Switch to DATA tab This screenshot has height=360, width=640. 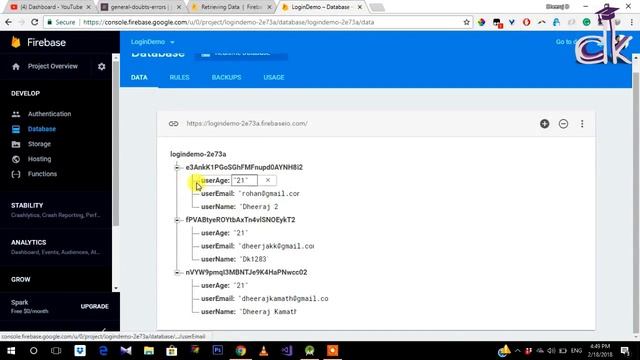[139, 77]
